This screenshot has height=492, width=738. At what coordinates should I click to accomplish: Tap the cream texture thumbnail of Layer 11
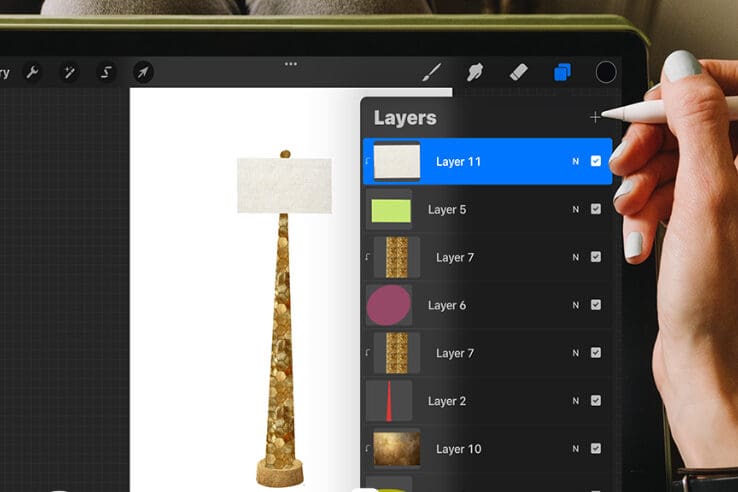(397, 161)
